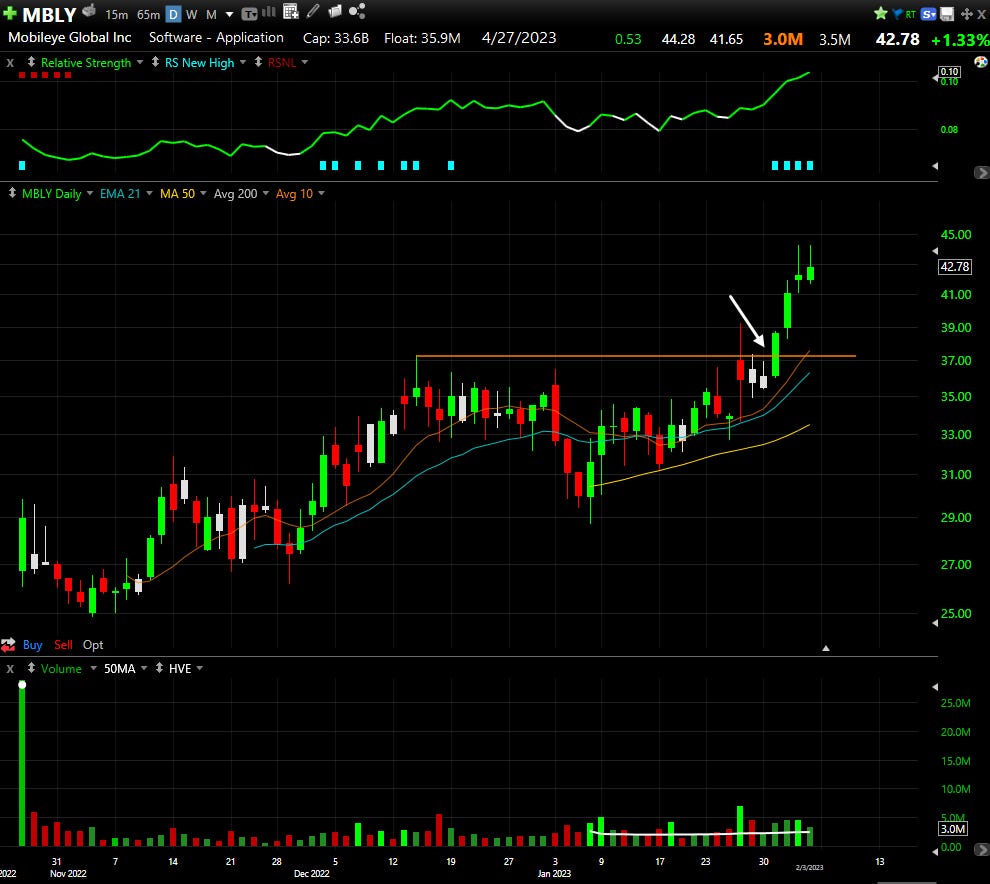The width and height of the screenshot is (990, 884).
Task: Open the color palette icon in RS pane
Action: [981, 62]
